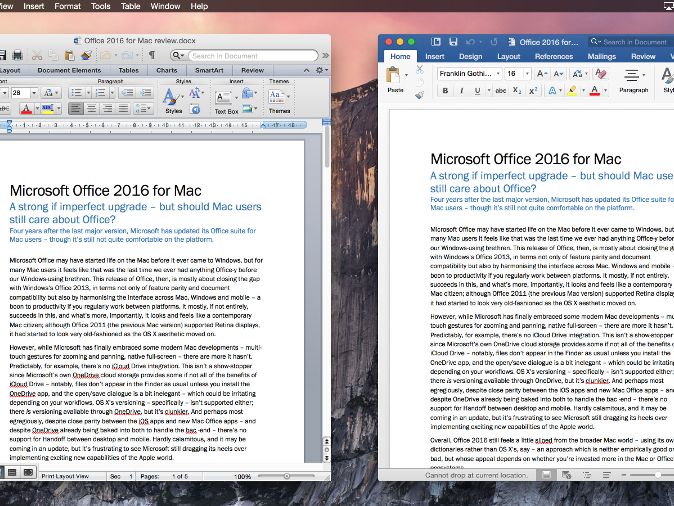The image size is (674, 506).
Task: Select the Home tab in Word 2016
Action: coord(400,56)
